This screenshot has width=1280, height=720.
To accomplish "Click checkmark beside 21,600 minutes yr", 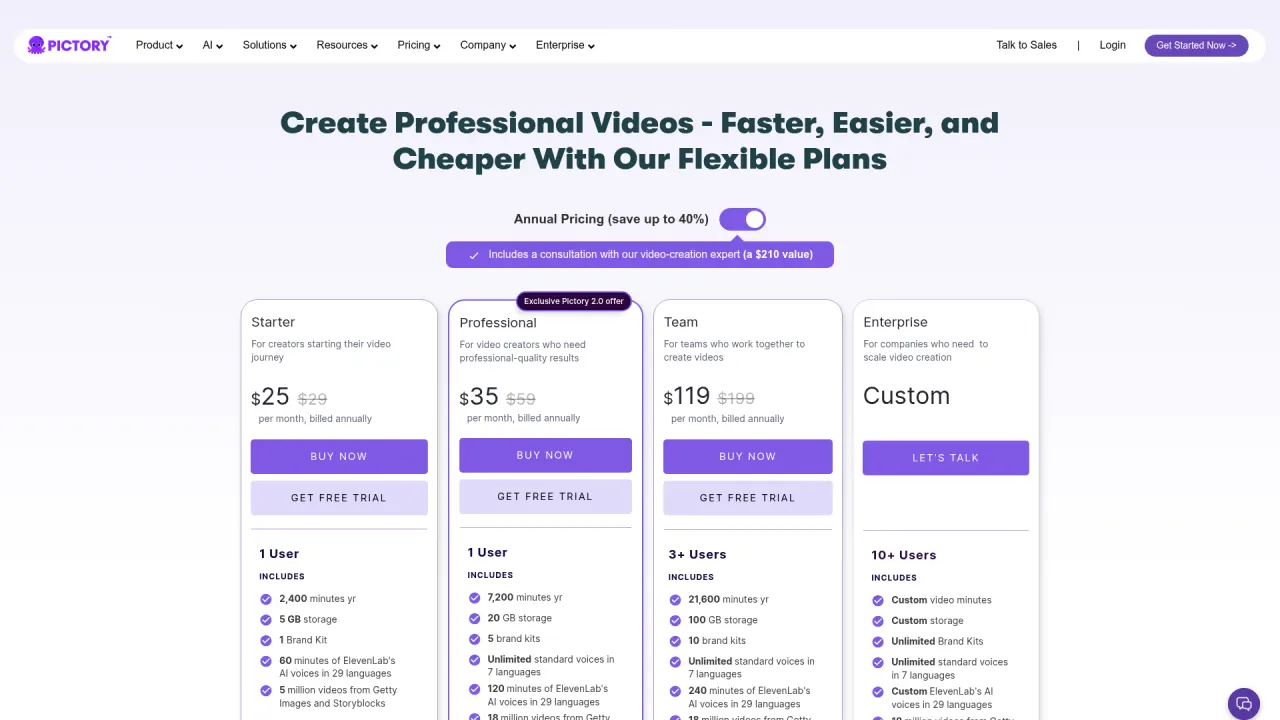I will point(675,600).
